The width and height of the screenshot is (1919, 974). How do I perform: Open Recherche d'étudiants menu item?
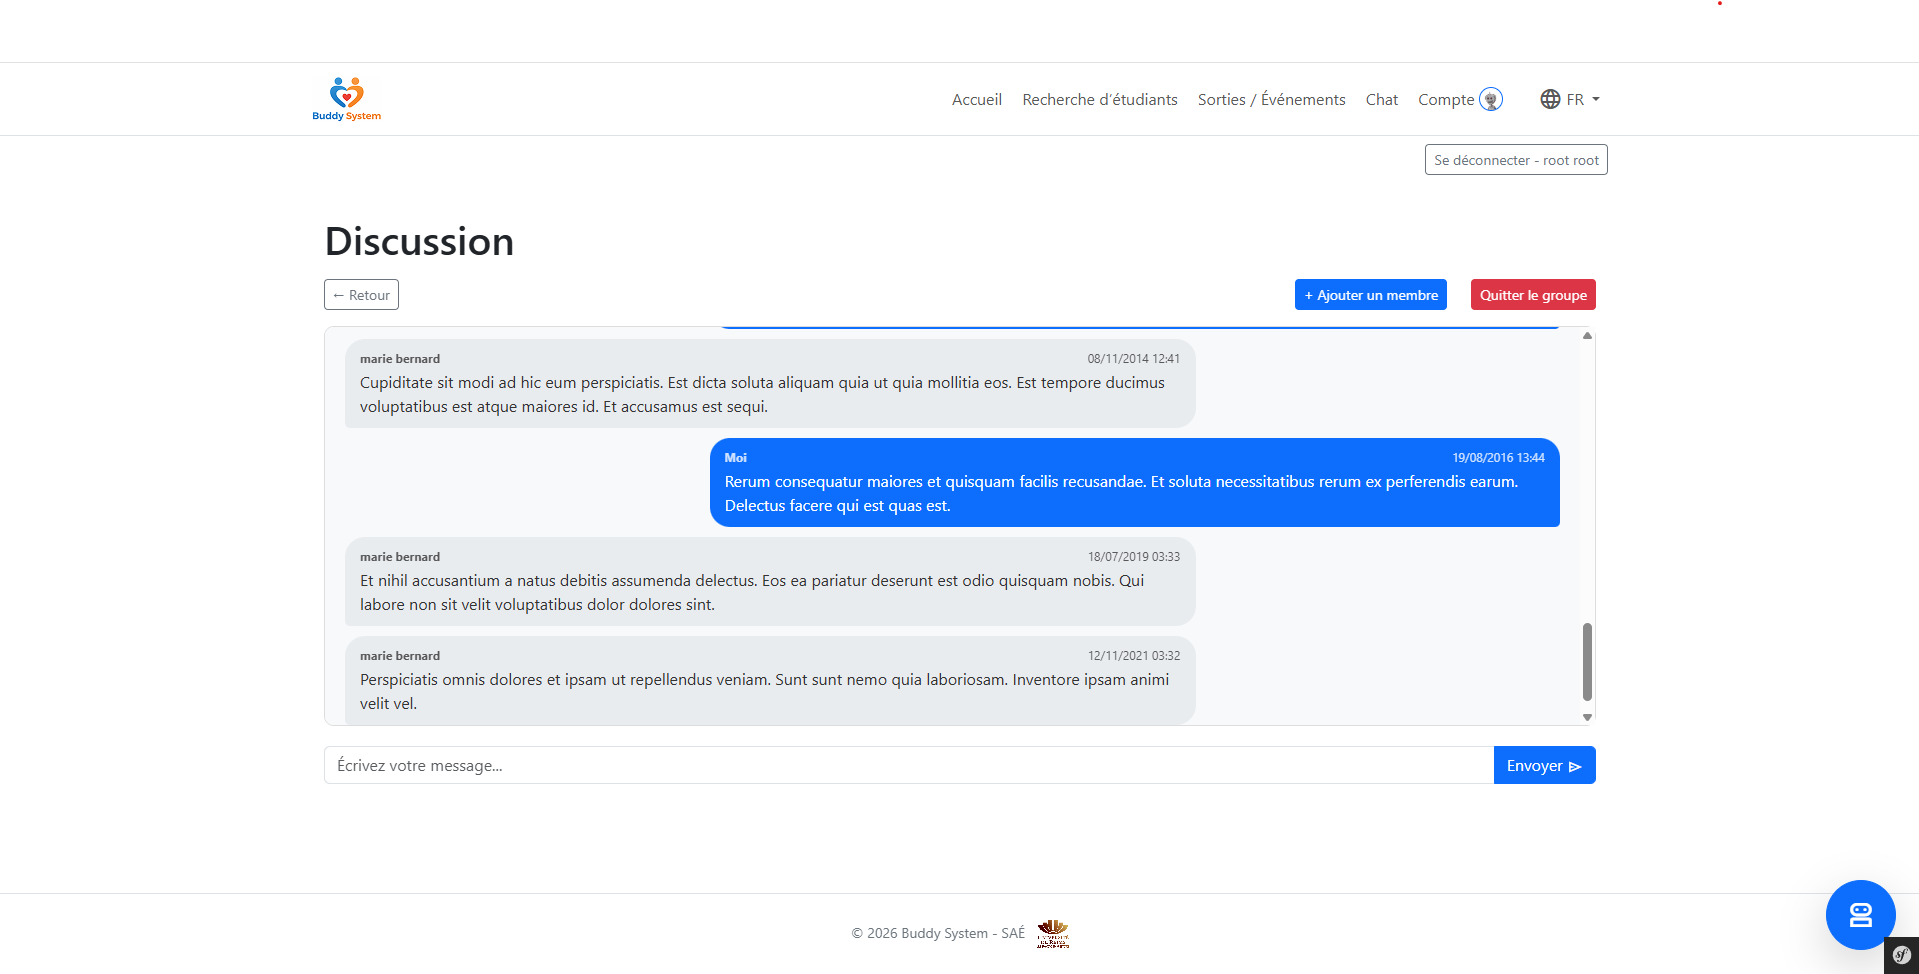pyautogui.click(x=1099, y=99)
